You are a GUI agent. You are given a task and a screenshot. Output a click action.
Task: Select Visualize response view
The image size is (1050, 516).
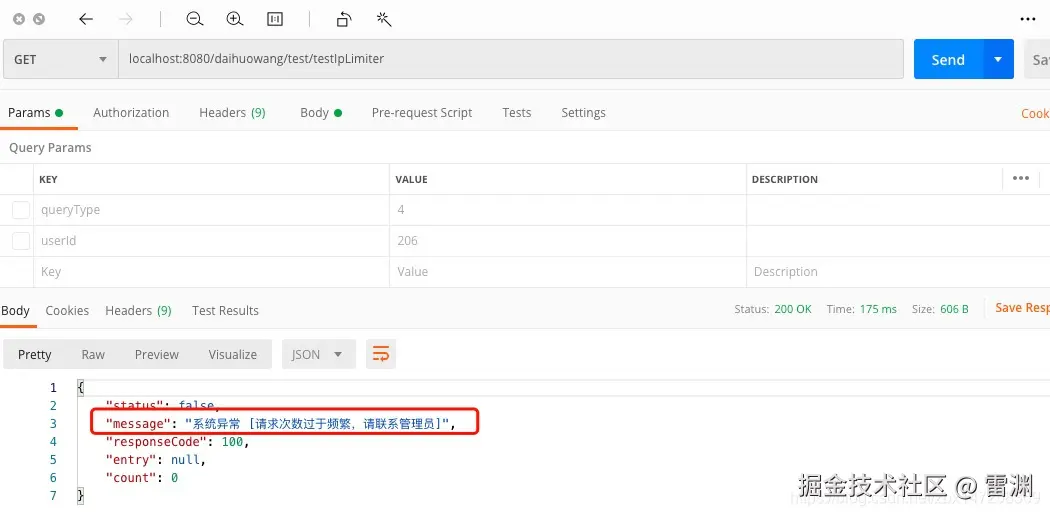pos(232,354)
